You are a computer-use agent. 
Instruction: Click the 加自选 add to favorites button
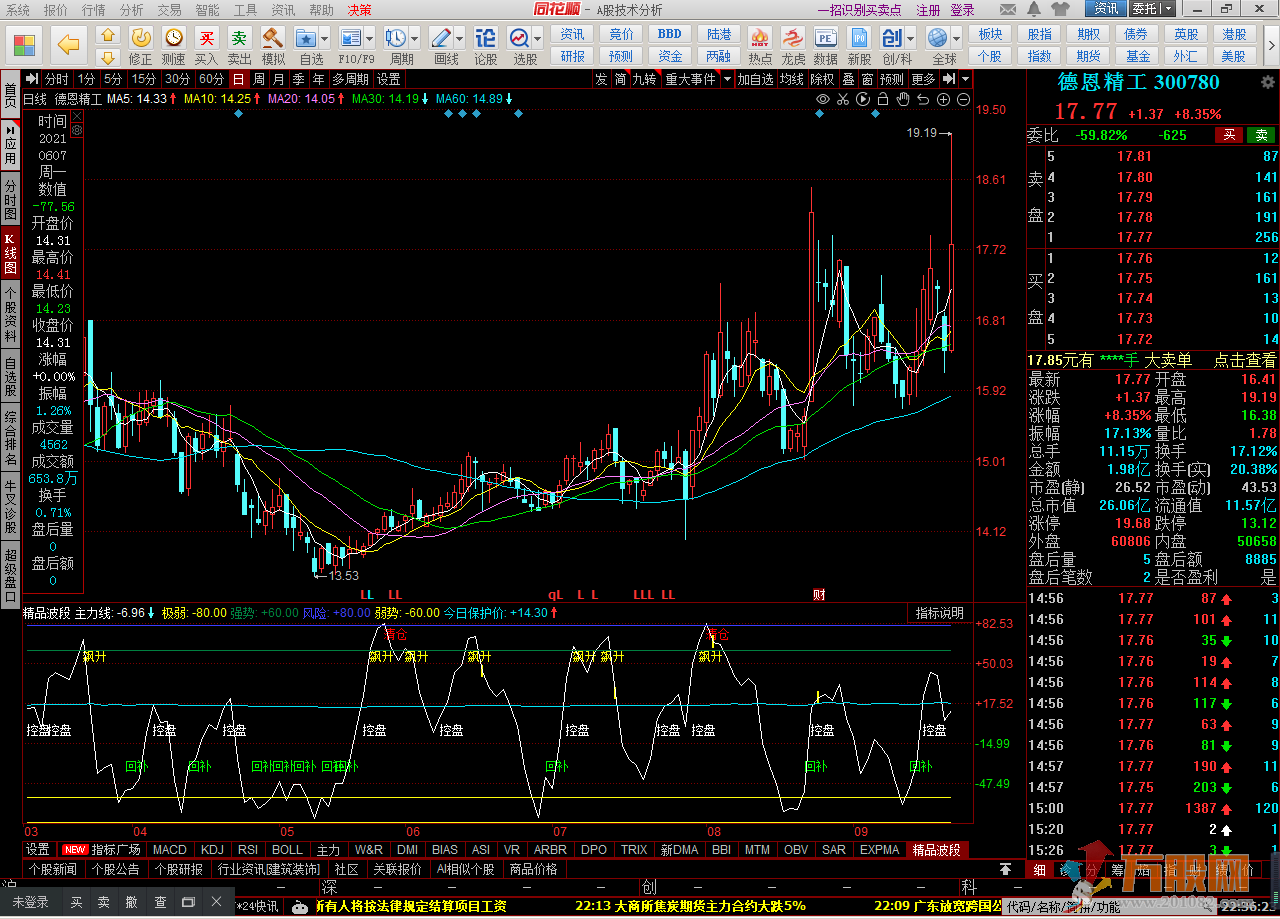[755, 79]
